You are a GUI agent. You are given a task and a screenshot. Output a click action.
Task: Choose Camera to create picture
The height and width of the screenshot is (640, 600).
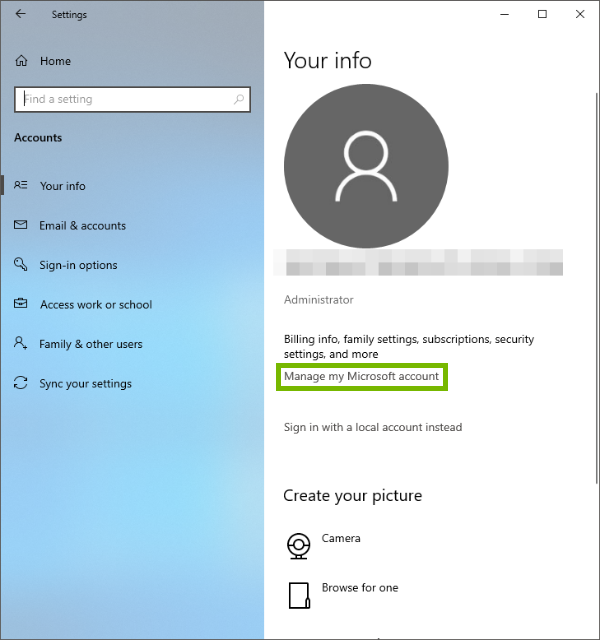pyautogui.click(x=341, y=538)
